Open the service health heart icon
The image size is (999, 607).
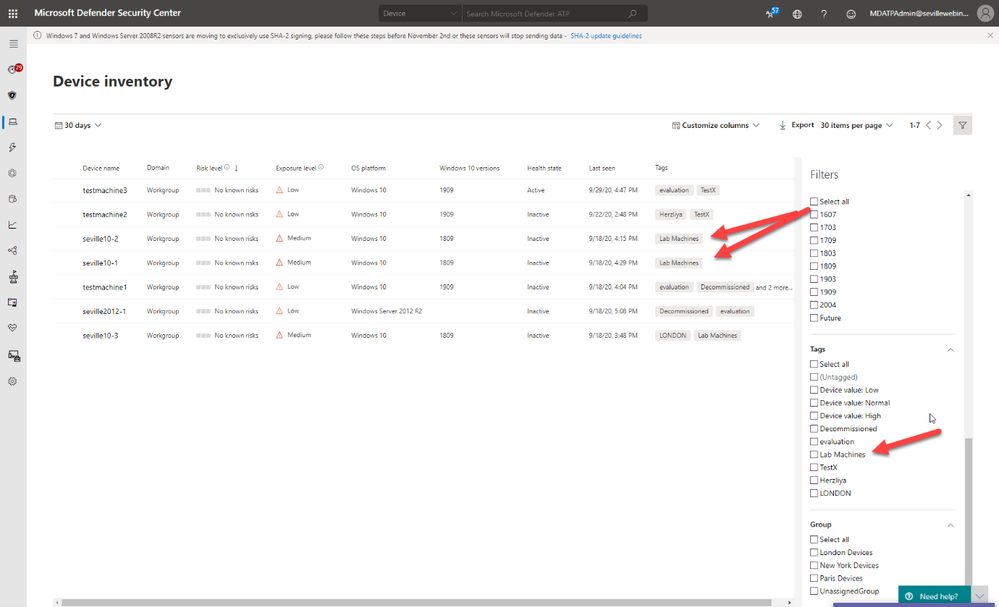(12, 328)
